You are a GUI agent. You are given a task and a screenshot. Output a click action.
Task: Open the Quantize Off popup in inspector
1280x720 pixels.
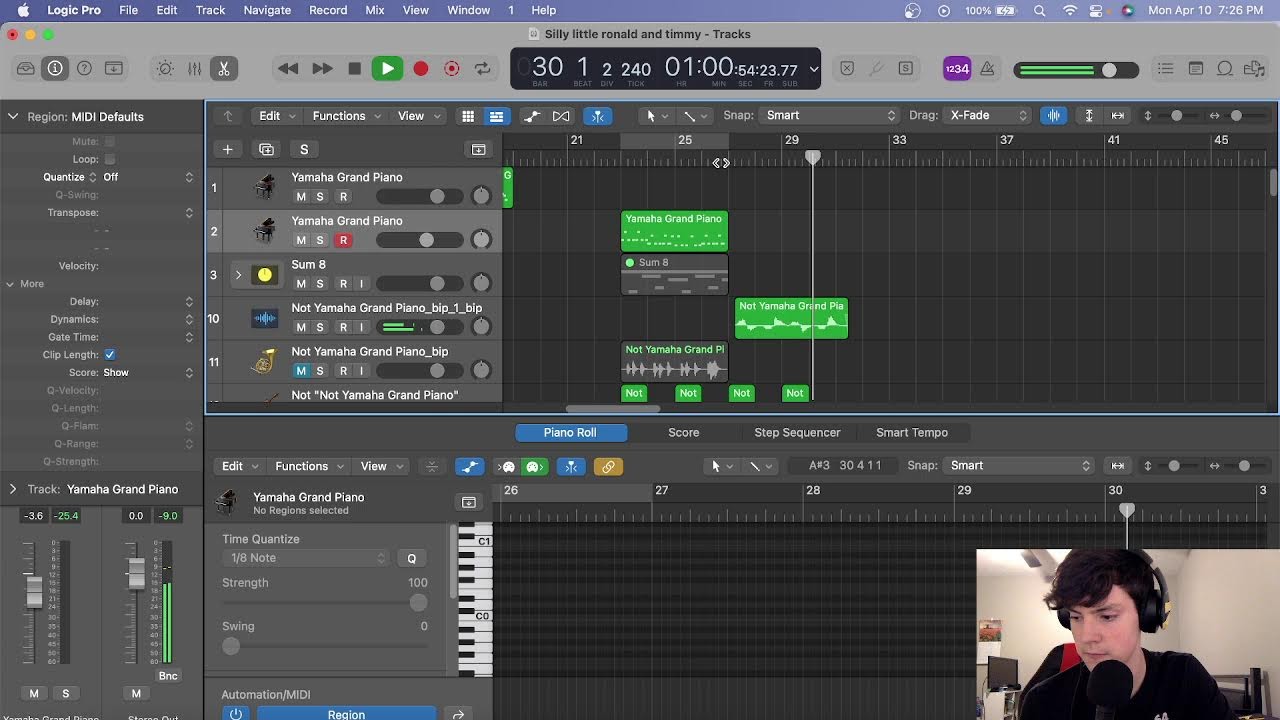coord(148,177)
